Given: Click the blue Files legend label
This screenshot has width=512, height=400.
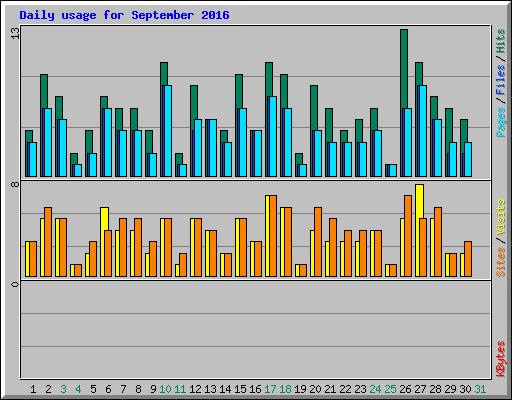Looking at the screenshot, I should 501,80.
